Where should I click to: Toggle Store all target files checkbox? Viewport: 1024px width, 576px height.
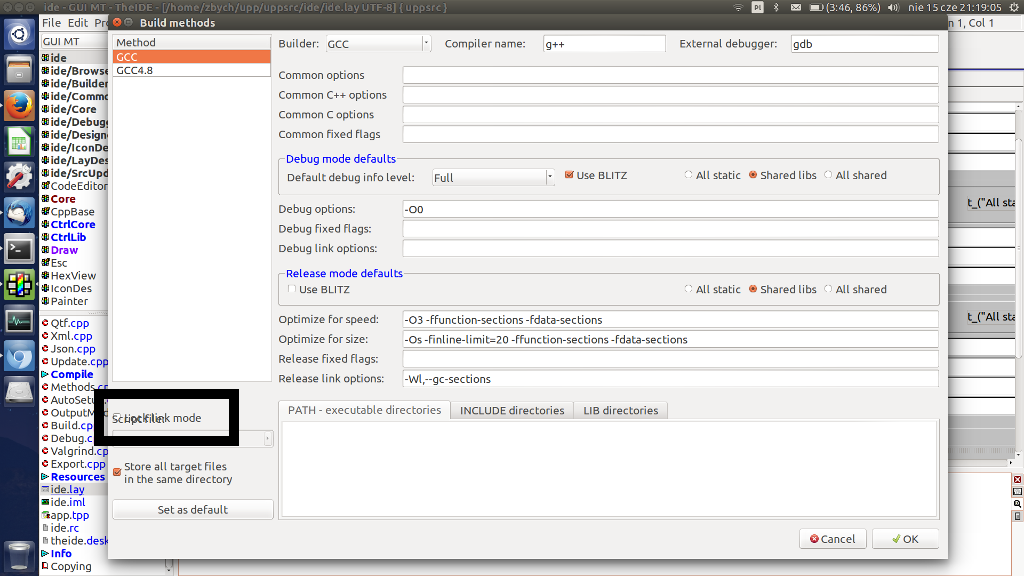(117, 472)
